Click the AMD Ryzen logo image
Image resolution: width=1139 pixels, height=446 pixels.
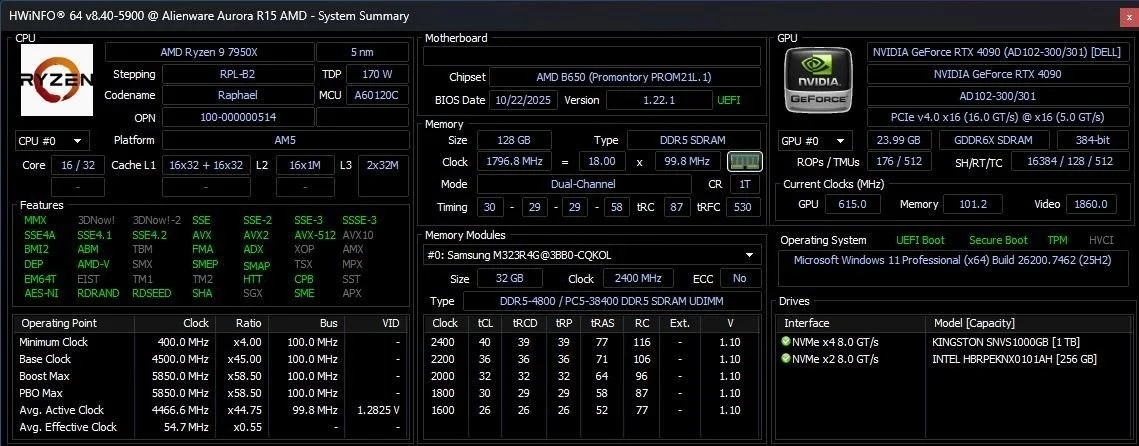pos(57,80)
